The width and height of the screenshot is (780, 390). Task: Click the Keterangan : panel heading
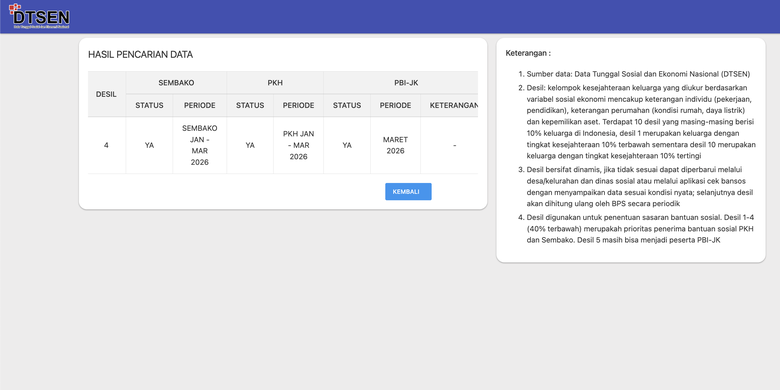528,53
